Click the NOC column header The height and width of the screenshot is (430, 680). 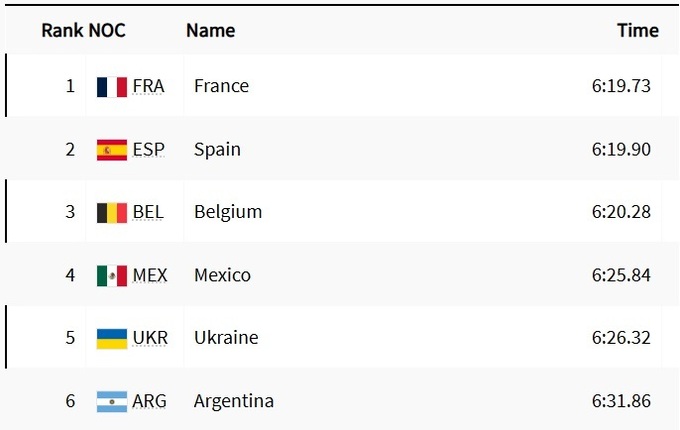[x=107, y=30]
